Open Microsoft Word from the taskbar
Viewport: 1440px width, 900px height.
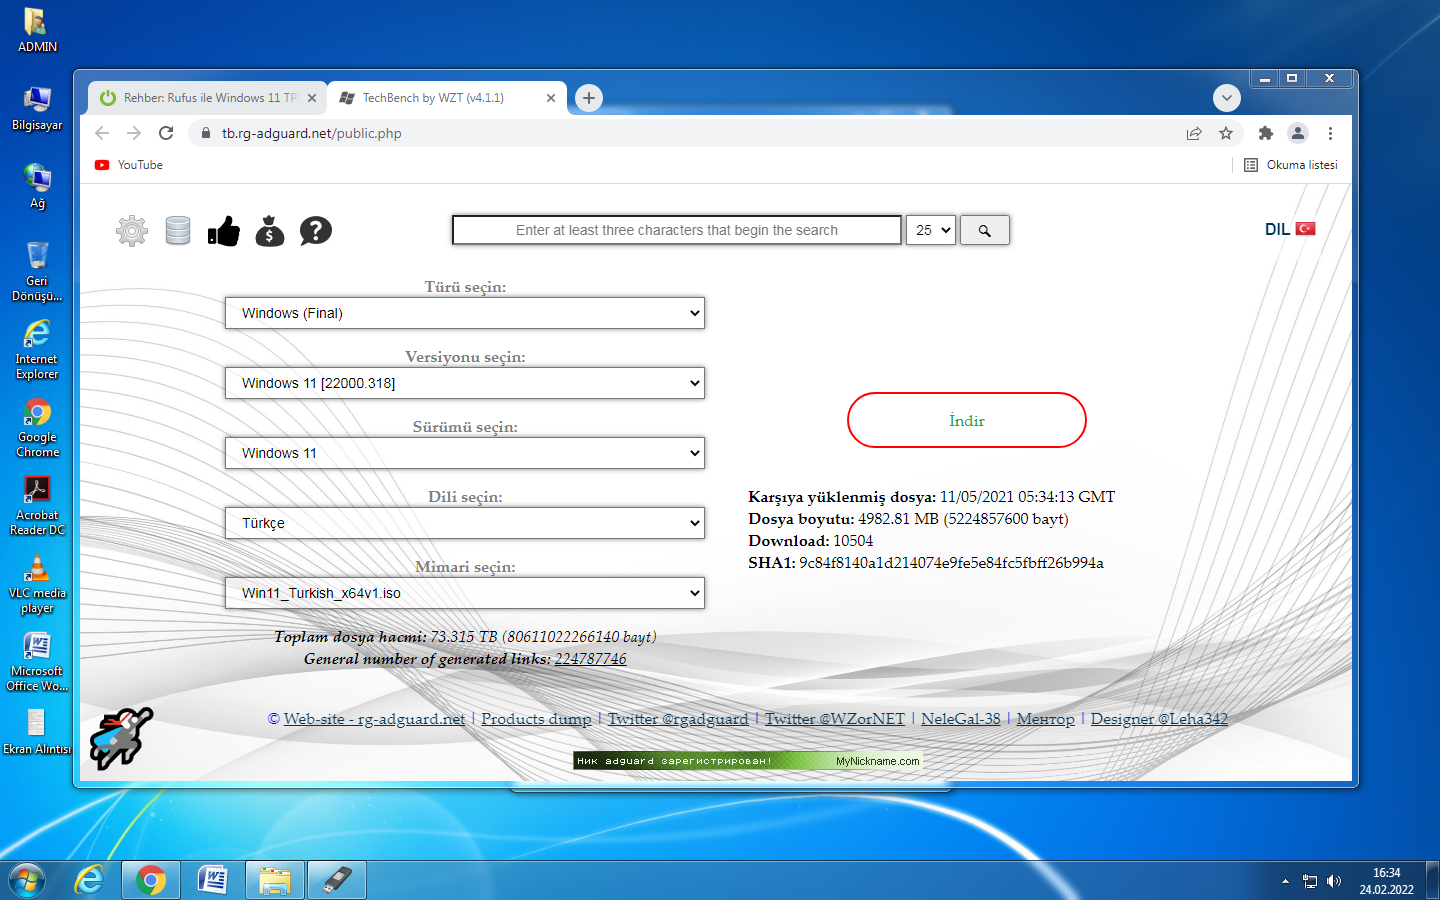(213, 880)
